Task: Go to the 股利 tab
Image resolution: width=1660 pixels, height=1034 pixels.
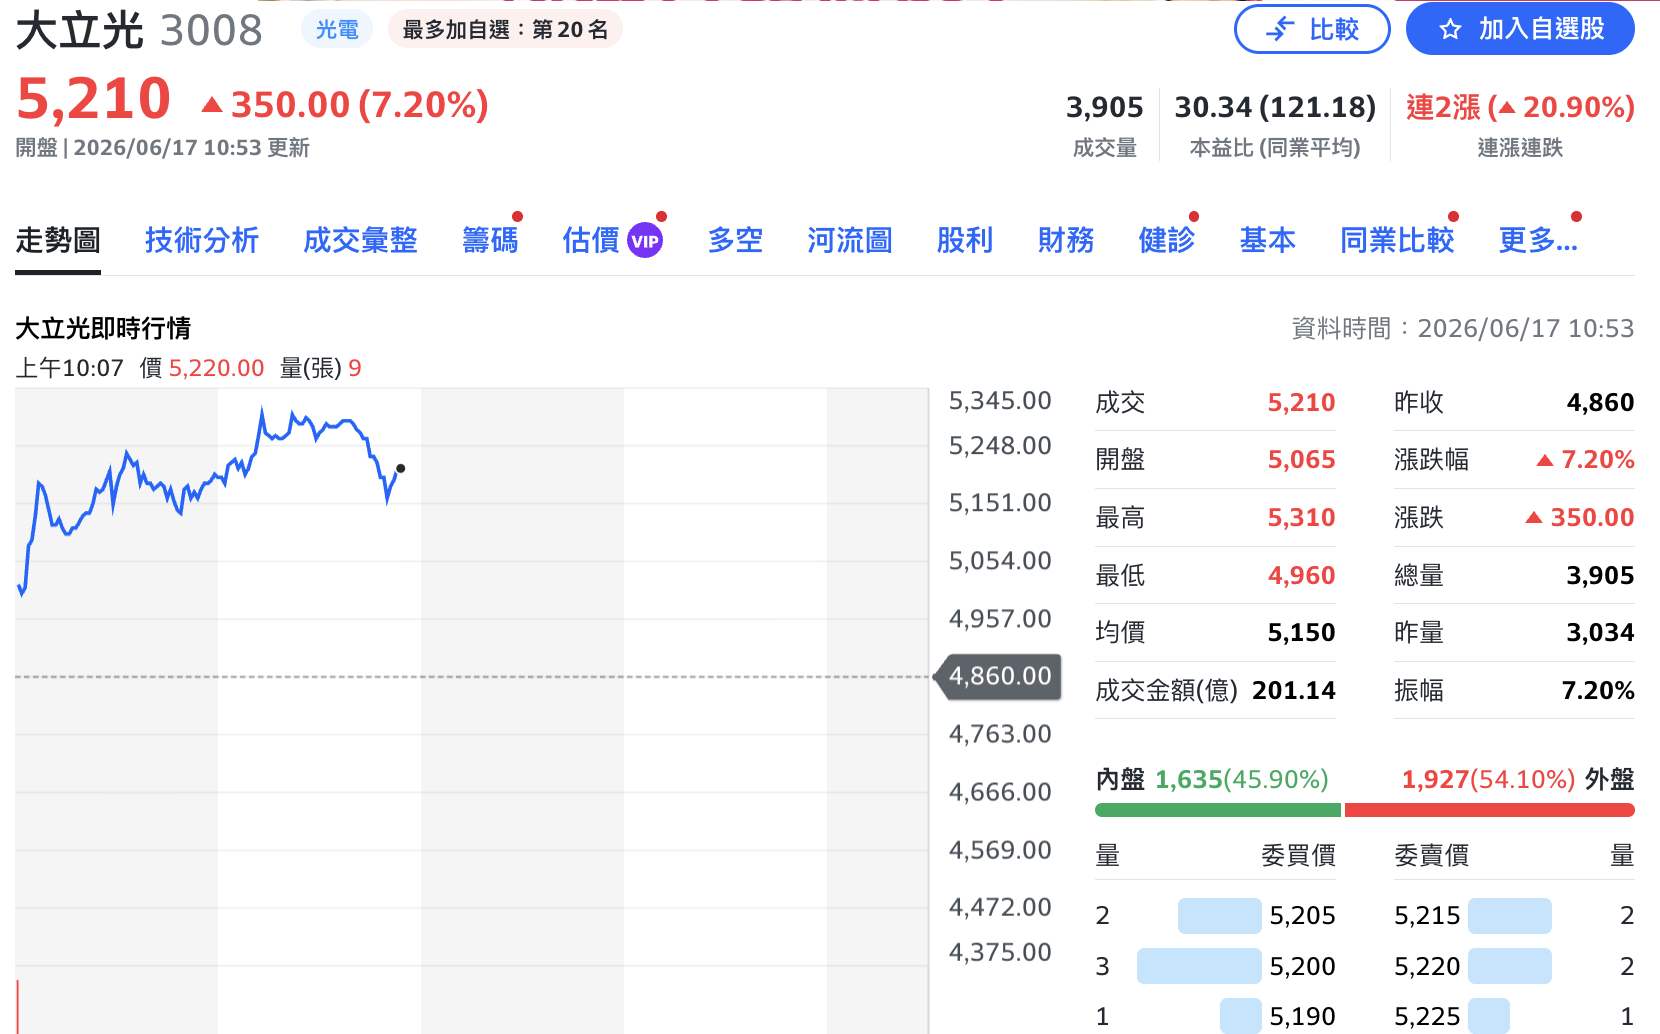Action: pyautogui.click(x=965, y=240)
